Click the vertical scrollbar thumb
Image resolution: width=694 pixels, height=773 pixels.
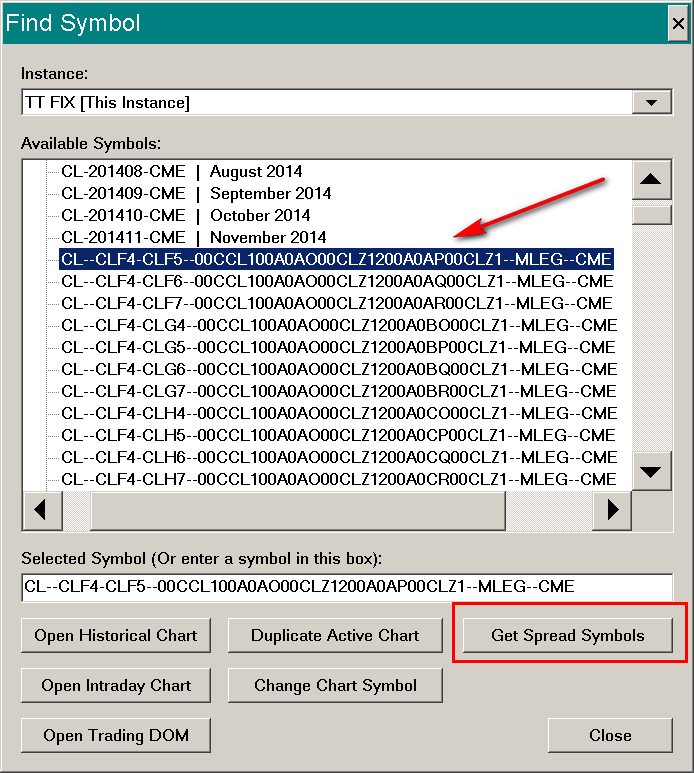[652, 215]
